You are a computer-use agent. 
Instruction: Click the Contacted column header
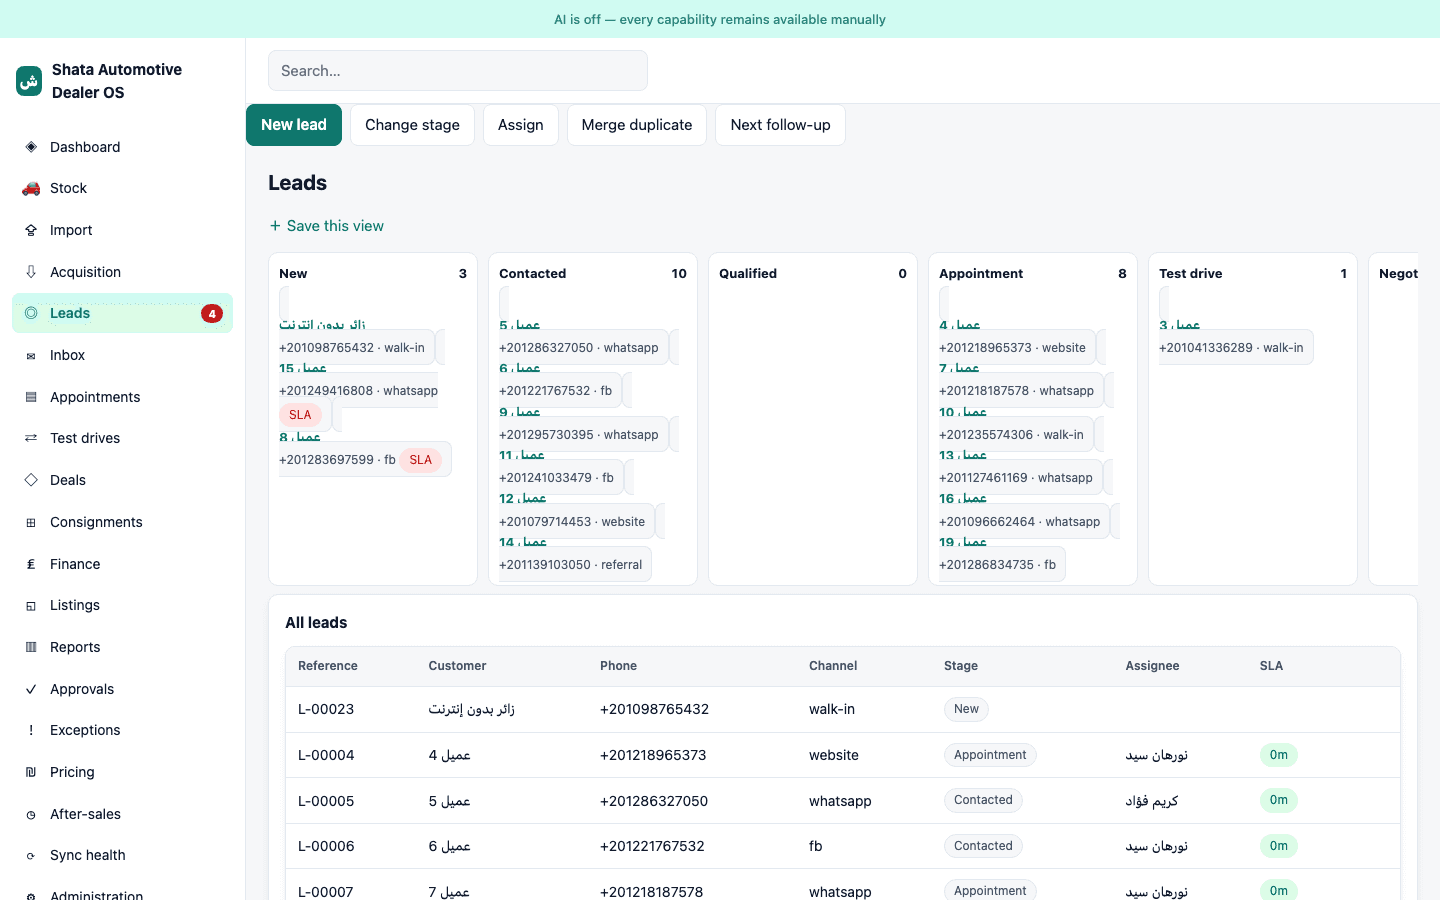tap(593, 273)
